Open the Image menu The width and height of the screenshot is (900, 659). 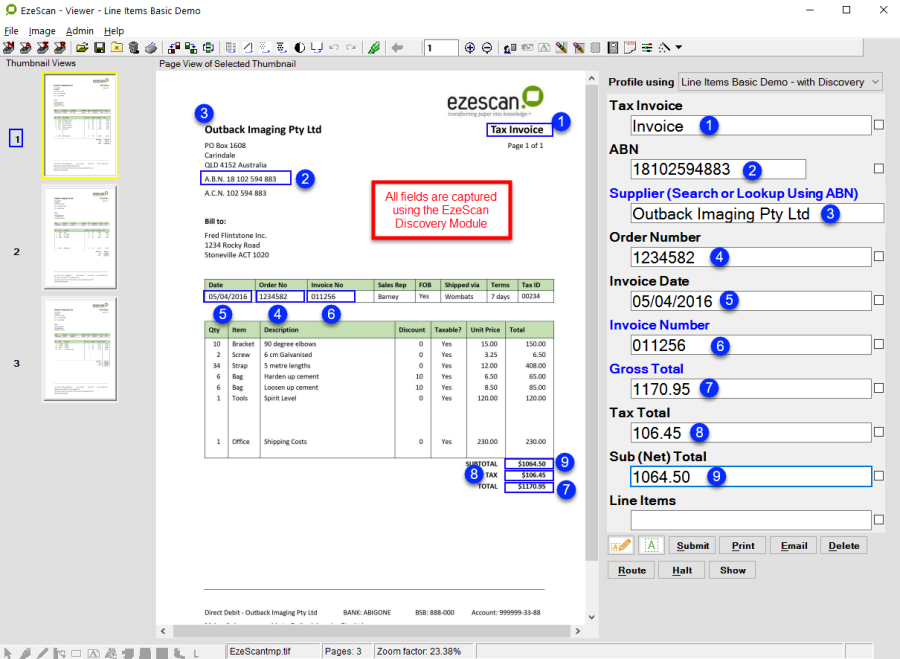(x=42, y=31)
